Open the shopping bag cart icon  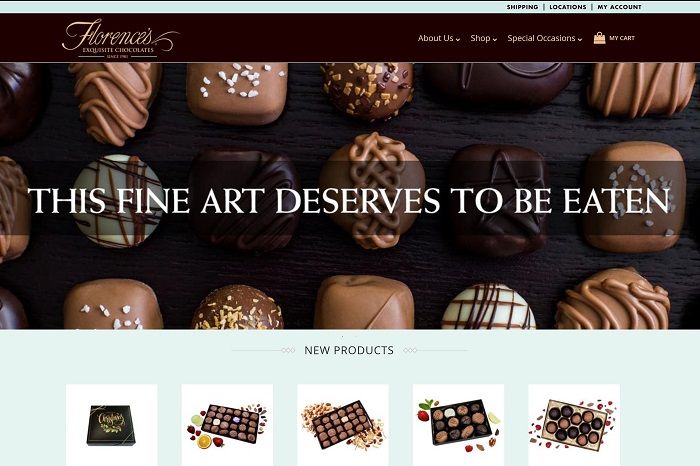(x=599, y=38)
